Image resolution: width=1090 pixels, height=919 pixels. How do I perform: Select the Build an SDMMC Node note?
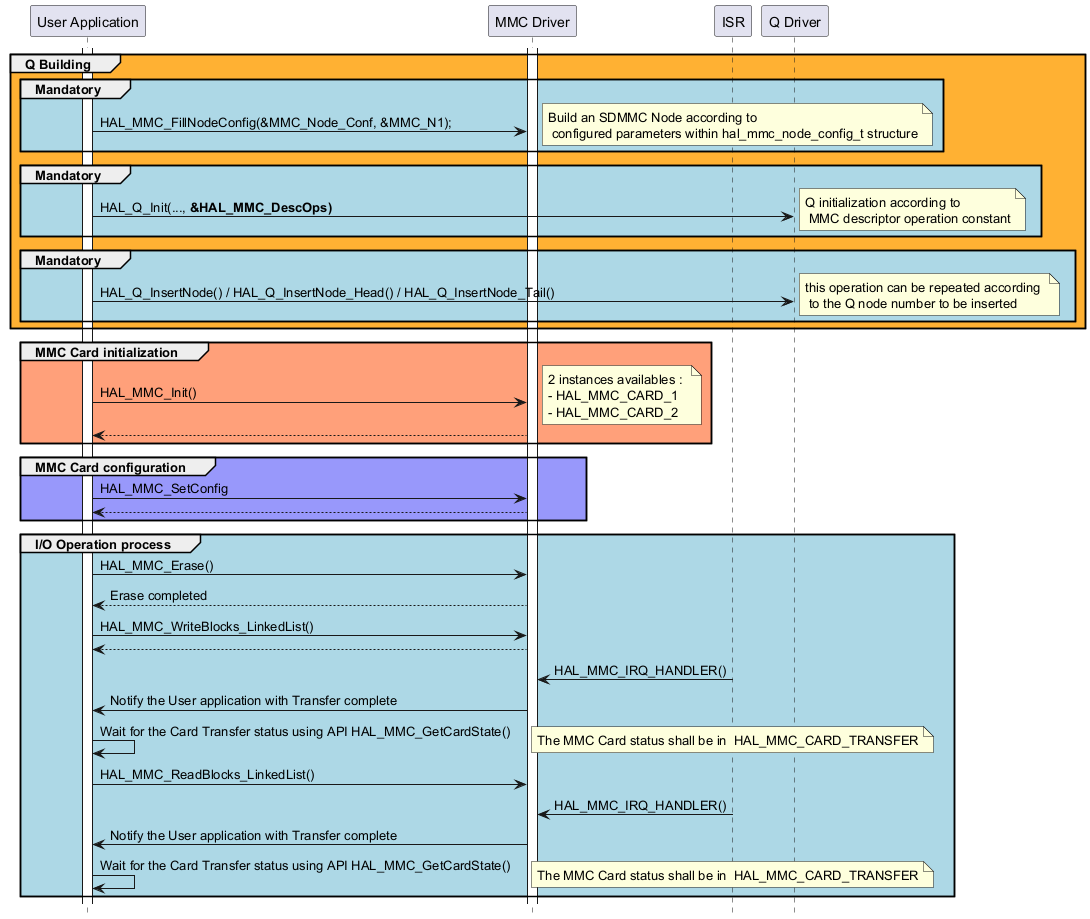pyautogui.click(x=738, y=125)
